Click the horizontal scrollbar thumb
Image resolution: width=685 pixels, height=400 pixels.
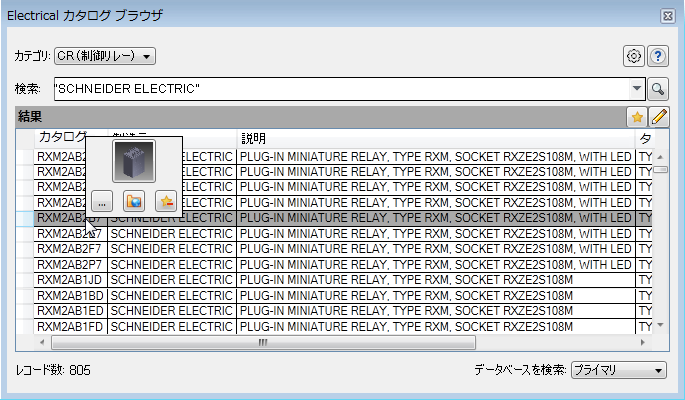pos(263,342)
